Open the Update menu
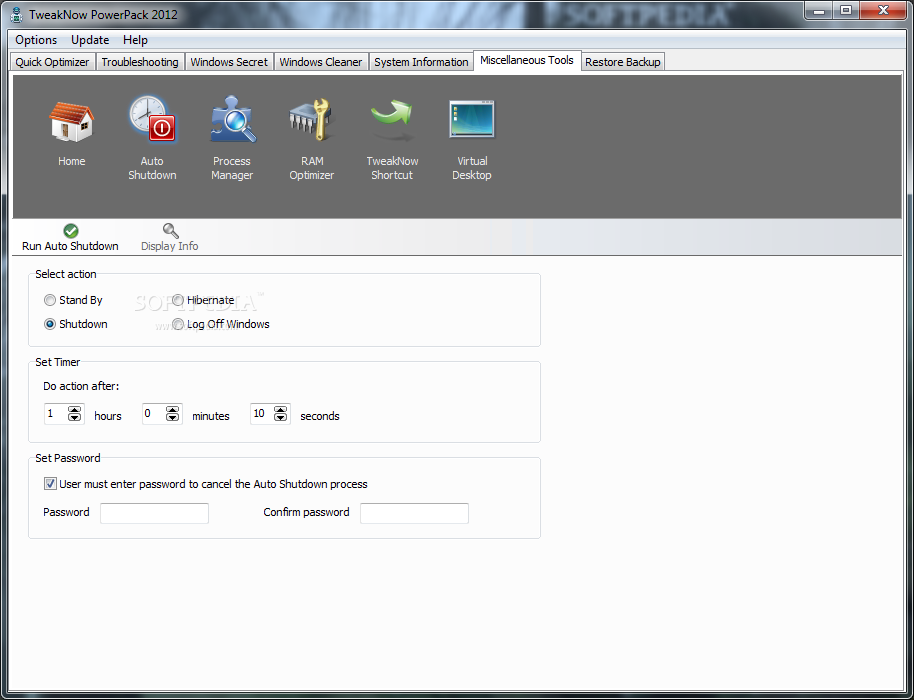The width and height of the screenshot is (914, 700). click(90, 40)
